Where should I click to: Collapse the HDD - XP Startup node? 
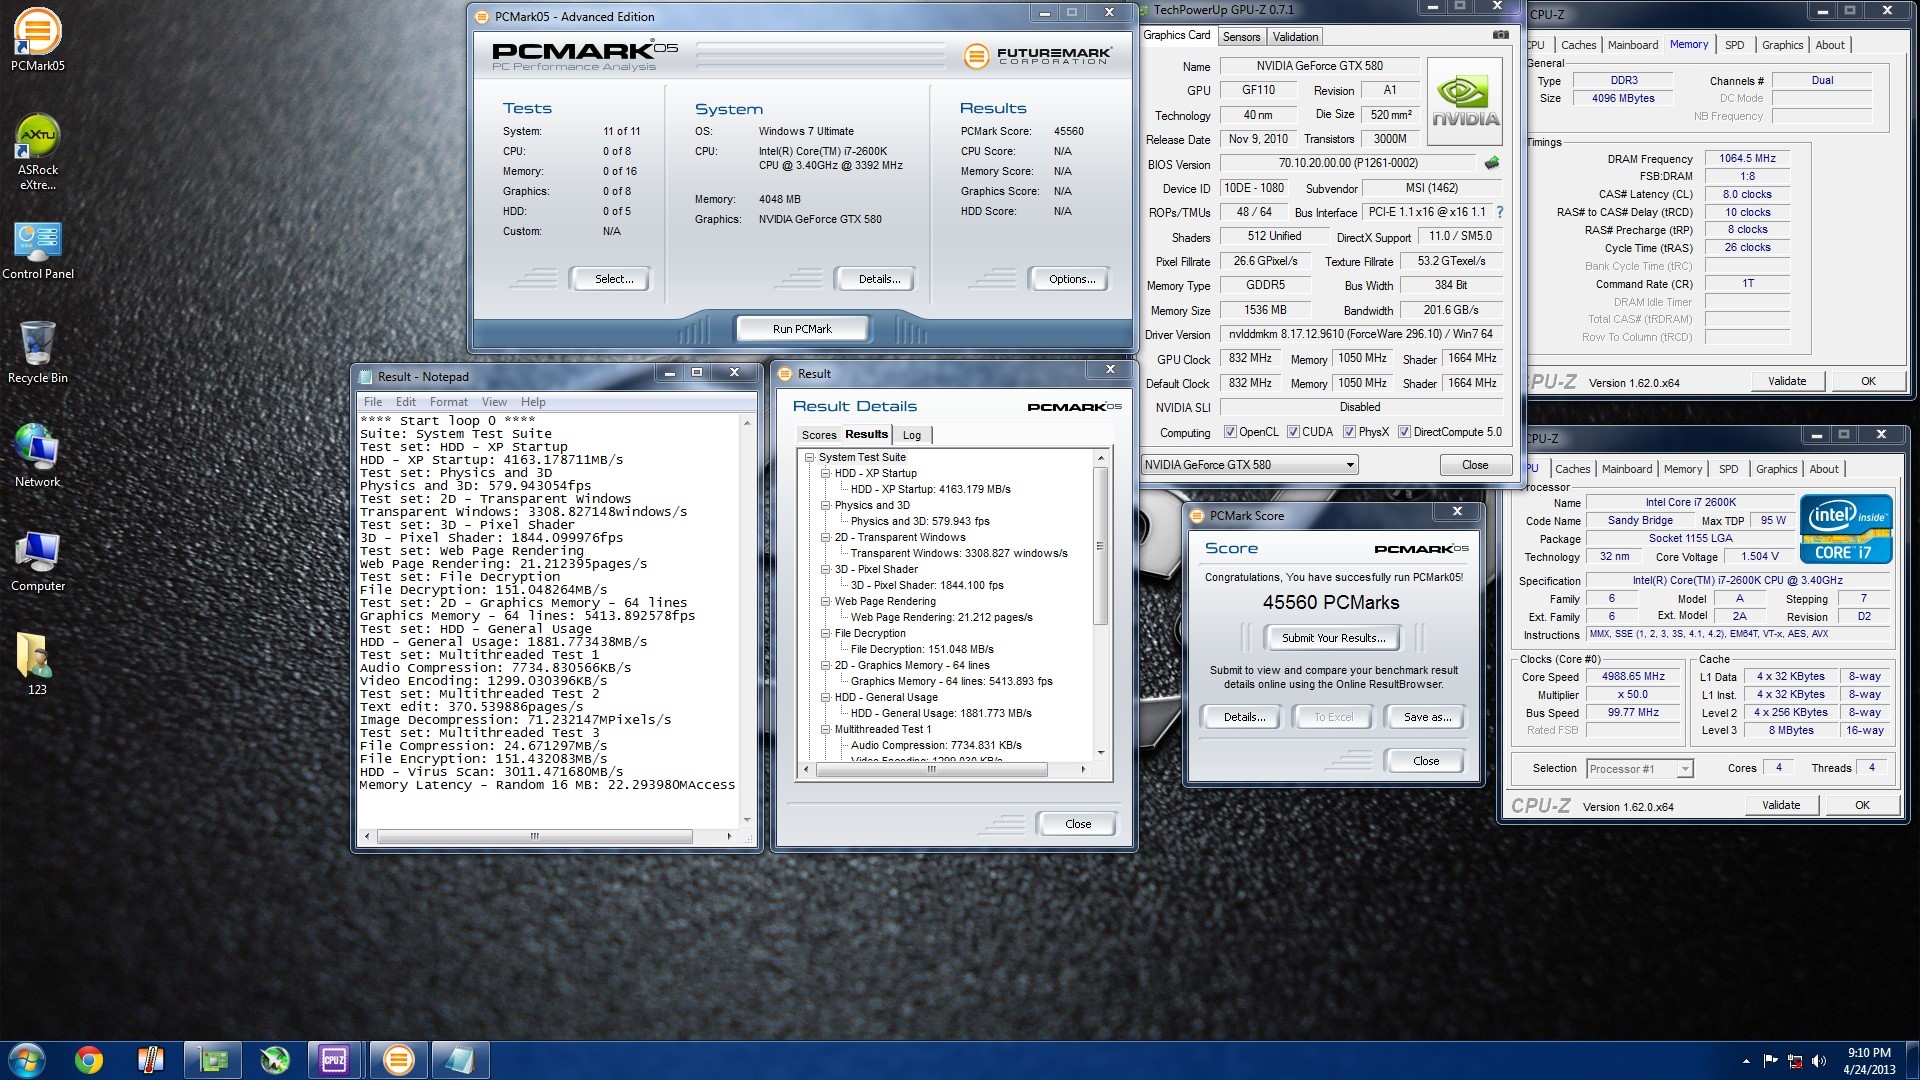tap(826, 473)
